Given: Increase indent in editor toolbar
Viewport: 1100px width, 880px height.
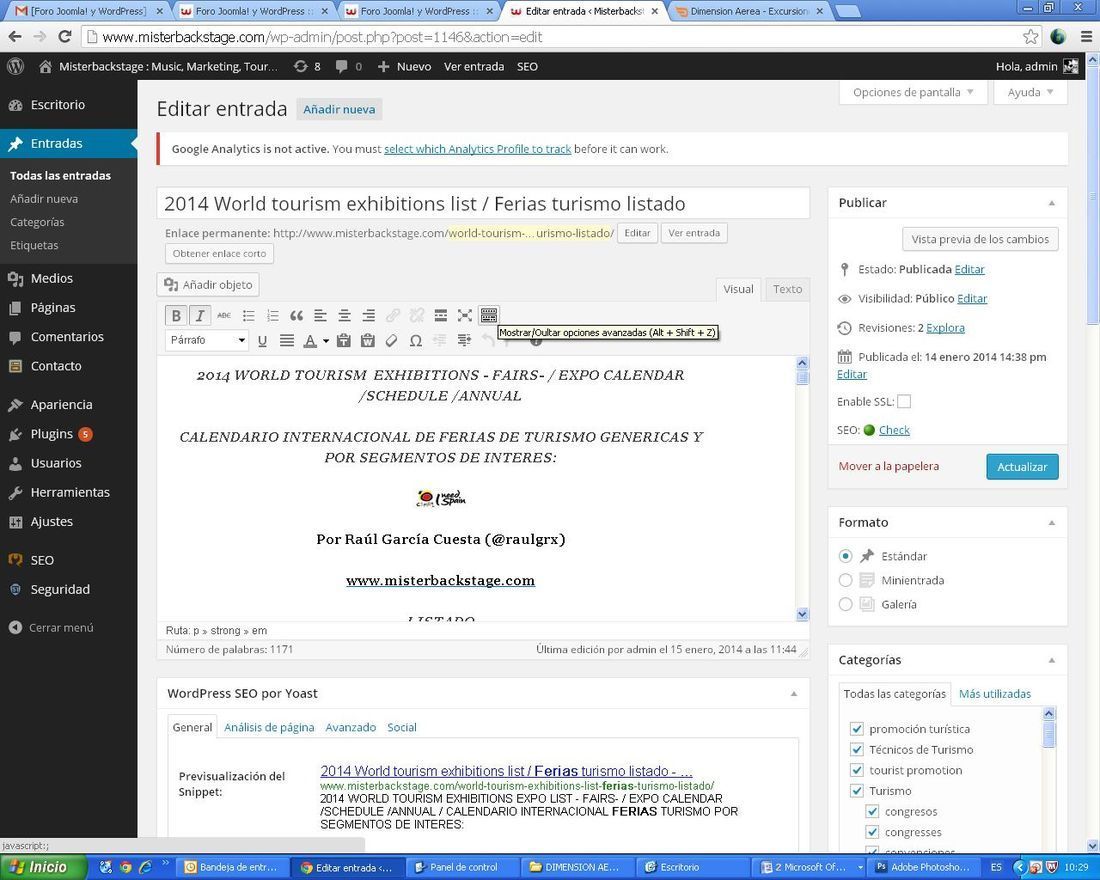Looking at the screenshot, I should 464,341.
